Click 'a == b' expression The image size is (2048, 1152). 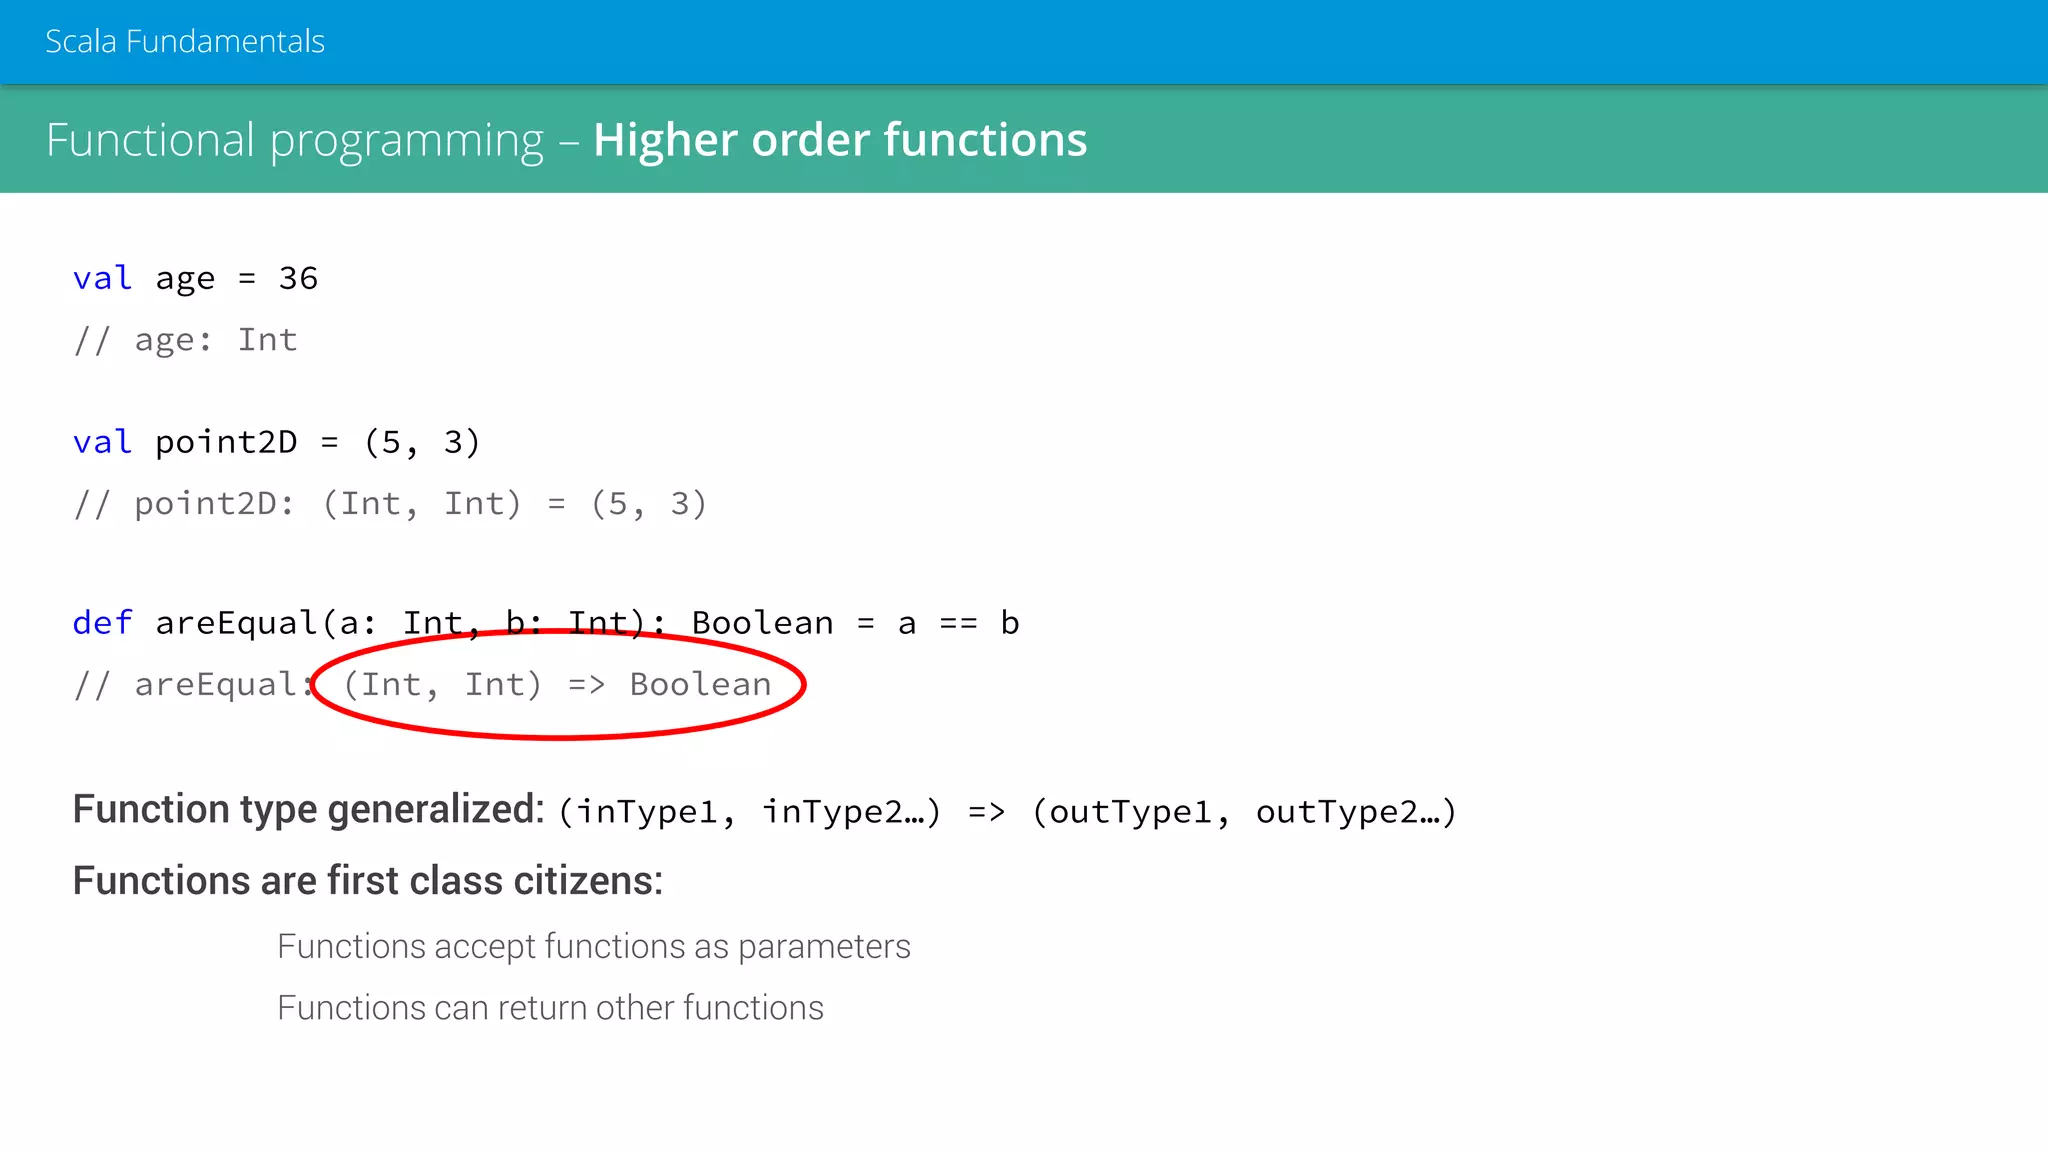click(x=958, y=623)
